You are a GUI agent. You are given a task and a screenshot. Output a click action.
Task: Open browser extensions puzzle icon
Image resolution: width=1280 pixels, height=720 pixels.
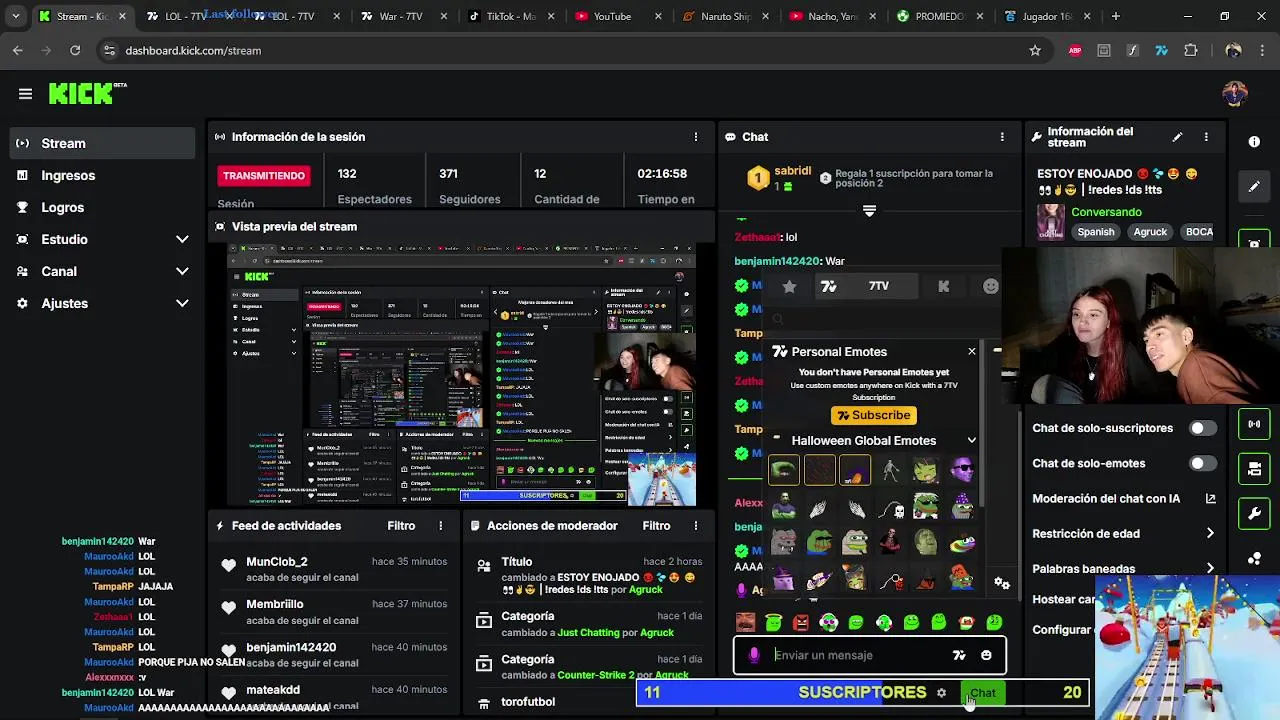click(x=1190, y=50)
